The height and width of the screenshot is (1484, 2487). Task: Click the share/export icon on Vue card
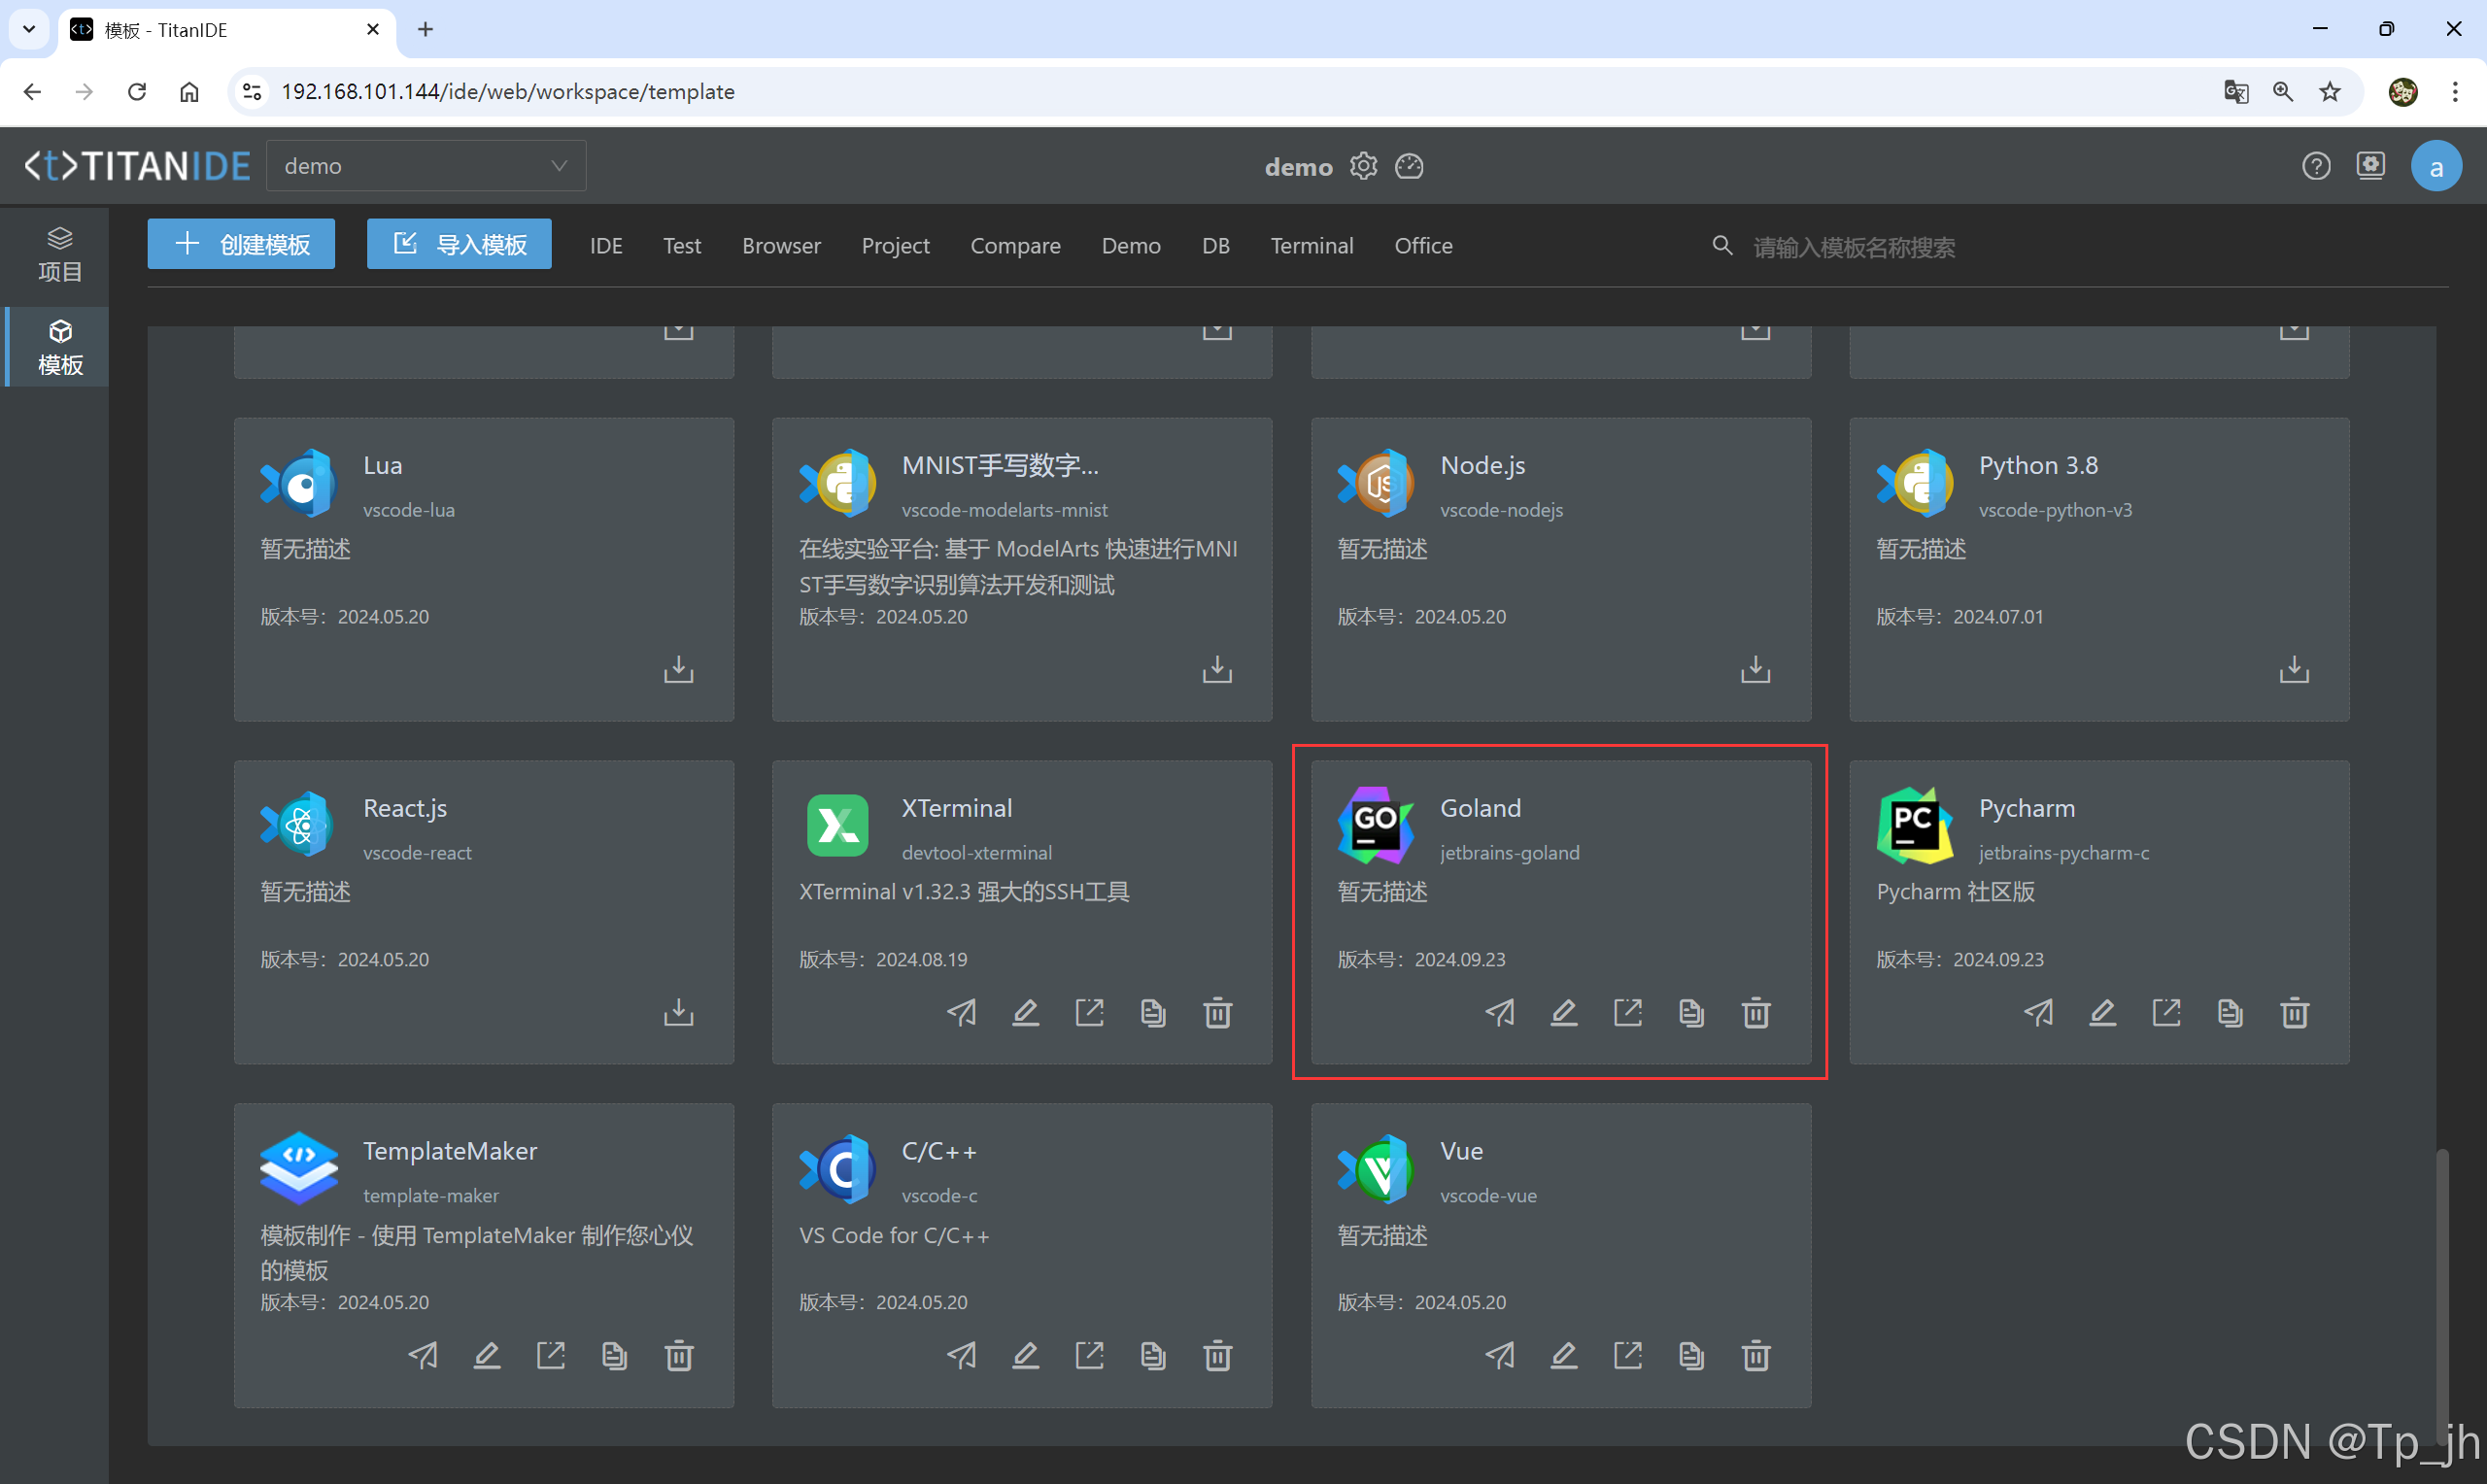[x=1627, y=1356]
